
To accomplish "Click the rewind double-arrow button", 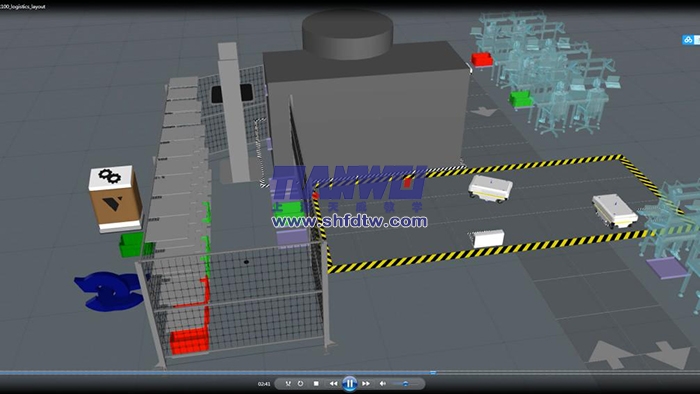I will tap(333, 383).
